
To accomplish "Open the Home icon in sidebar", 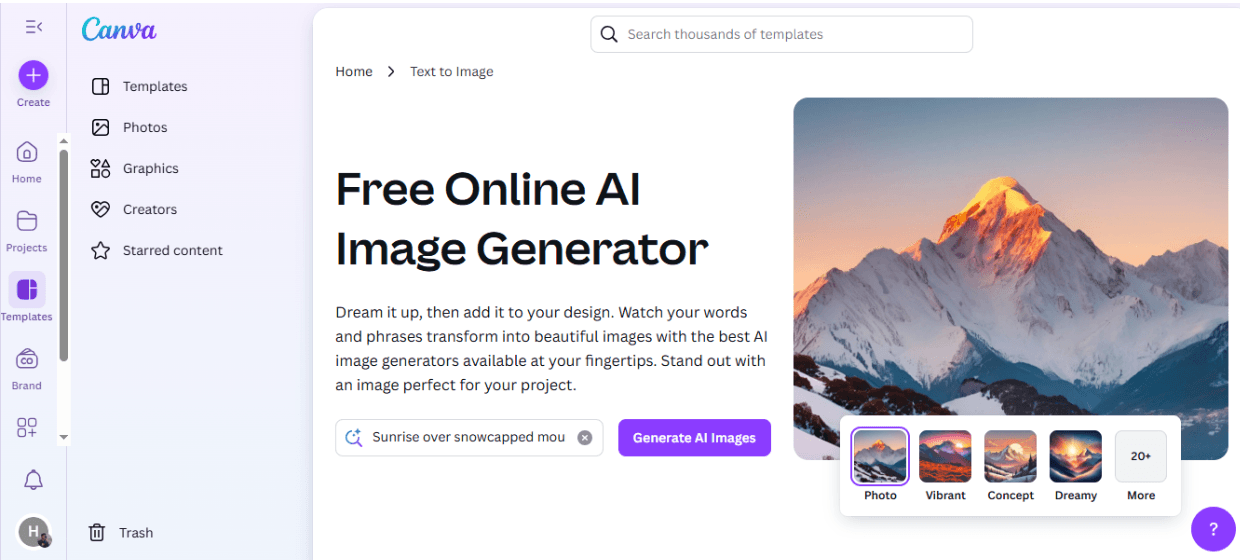I will tap(27, 152).
